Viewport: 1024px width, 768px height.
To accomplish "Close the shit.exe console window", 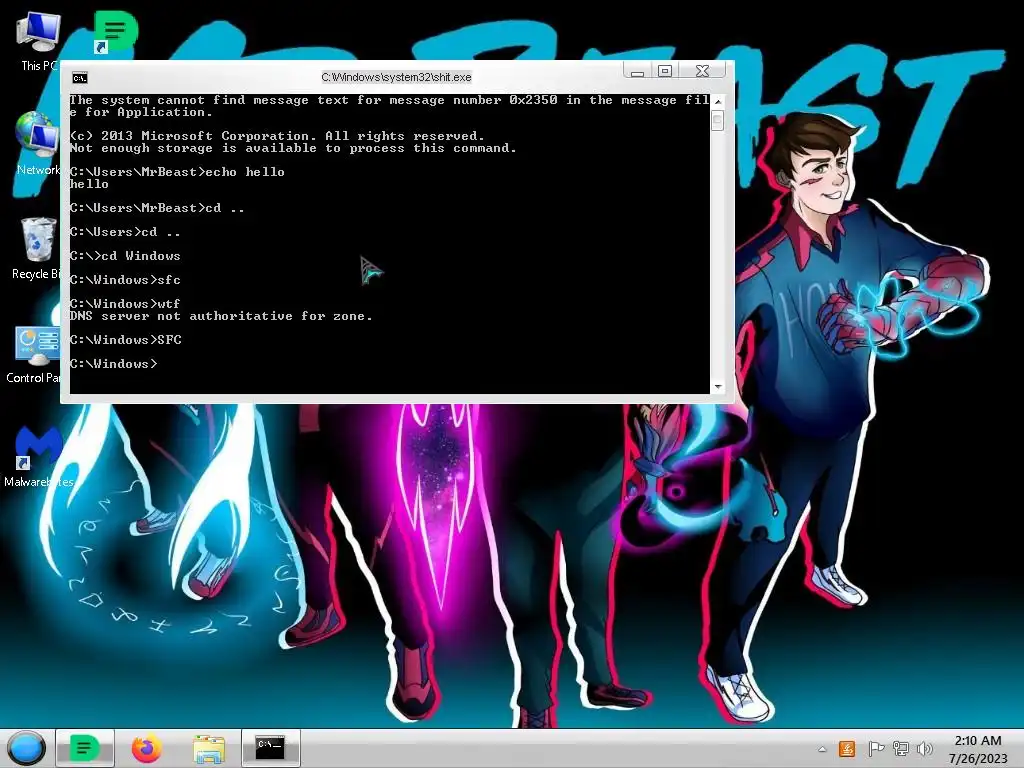I will (703, 71).
